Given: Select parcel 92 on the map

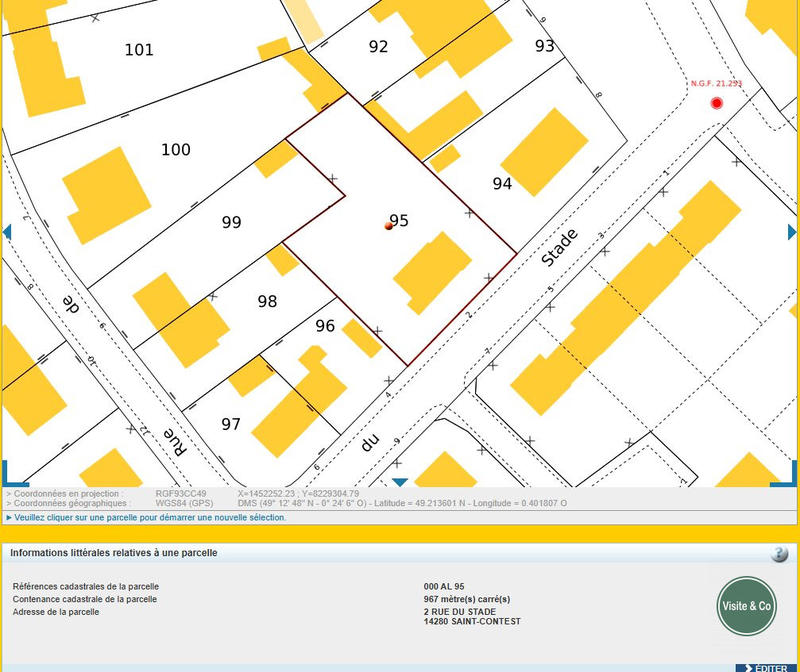Looking at the screenshot, I should pyautogui.click(x=378, y=46).
